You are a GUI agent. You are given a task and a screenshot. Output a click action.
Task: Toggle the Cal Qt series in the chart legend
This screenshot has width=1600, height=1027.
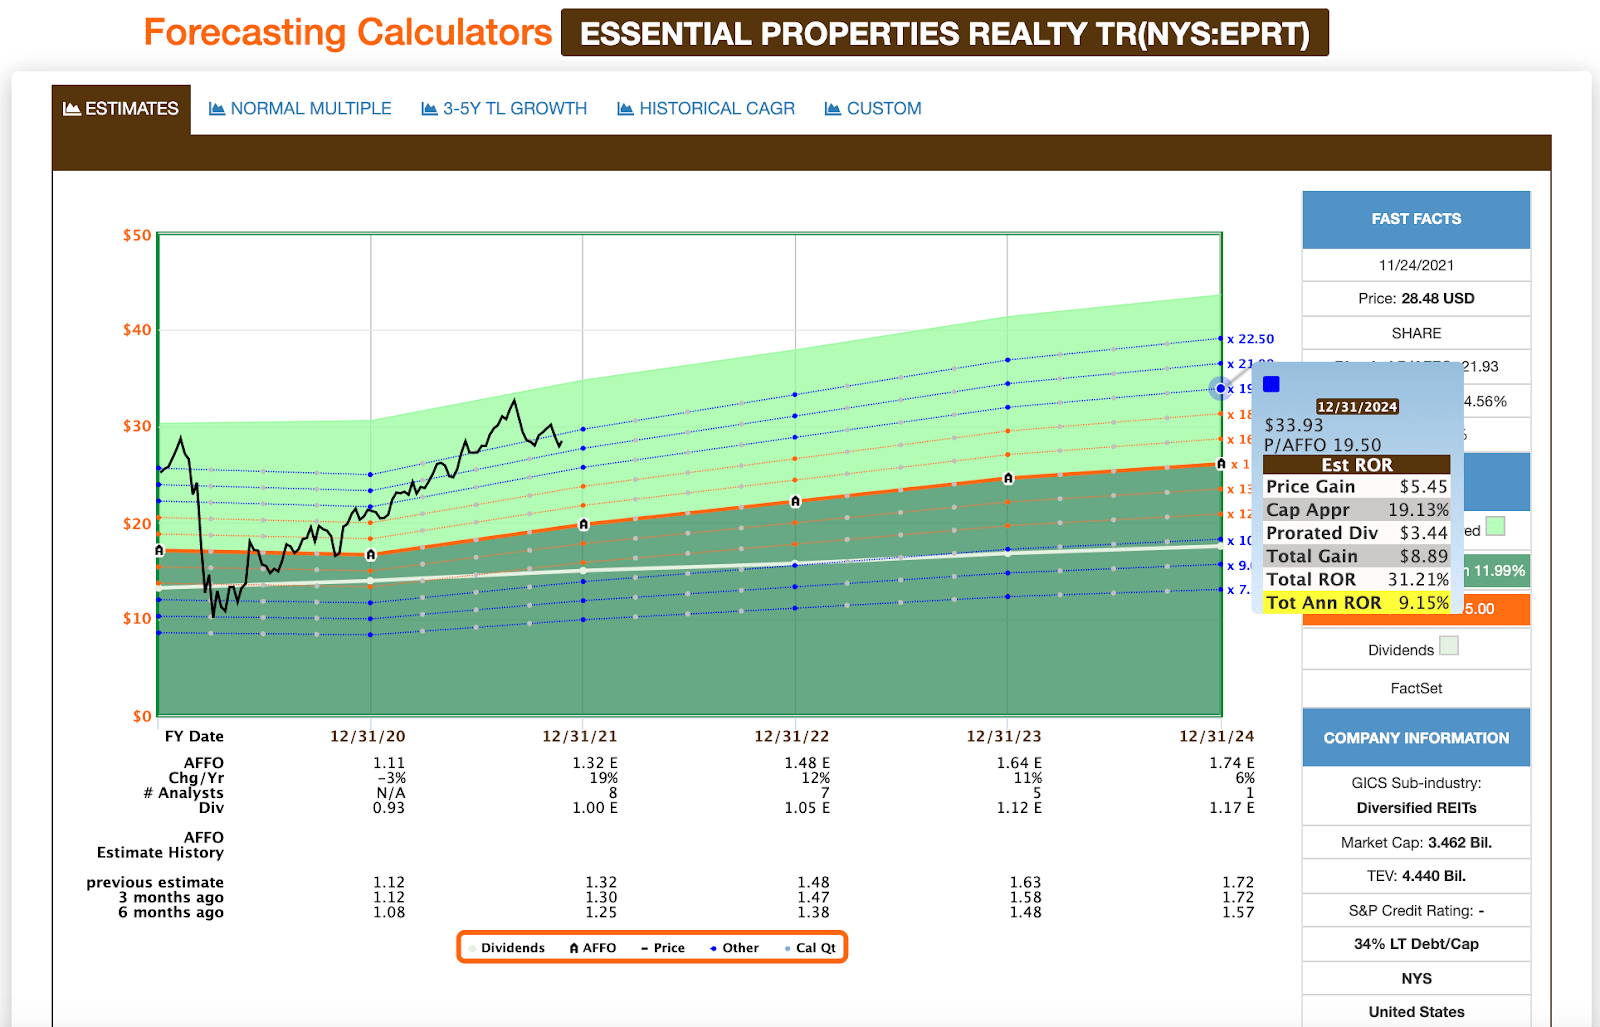[x=810, y=948]
